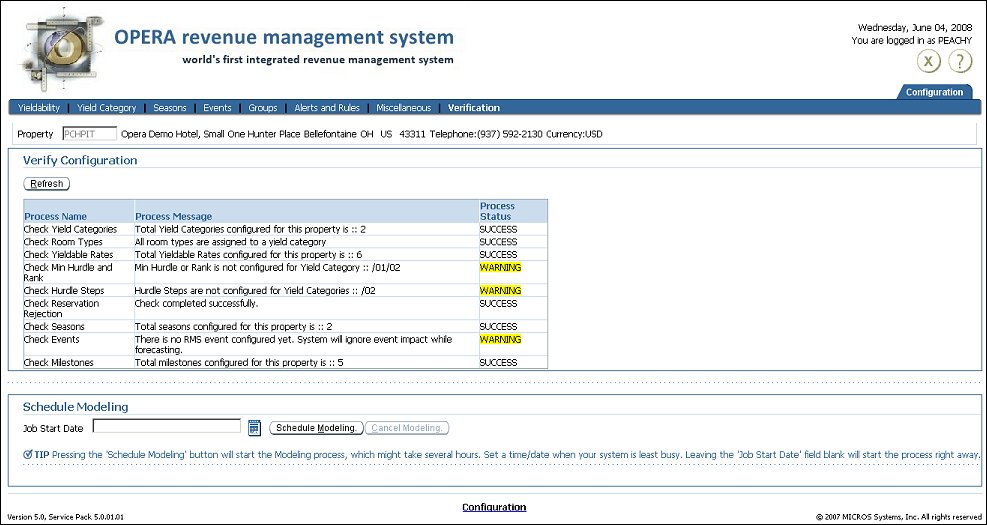Switch to the Configuration tab
Screen dimensions: 987x525
[x=934, y=92]
